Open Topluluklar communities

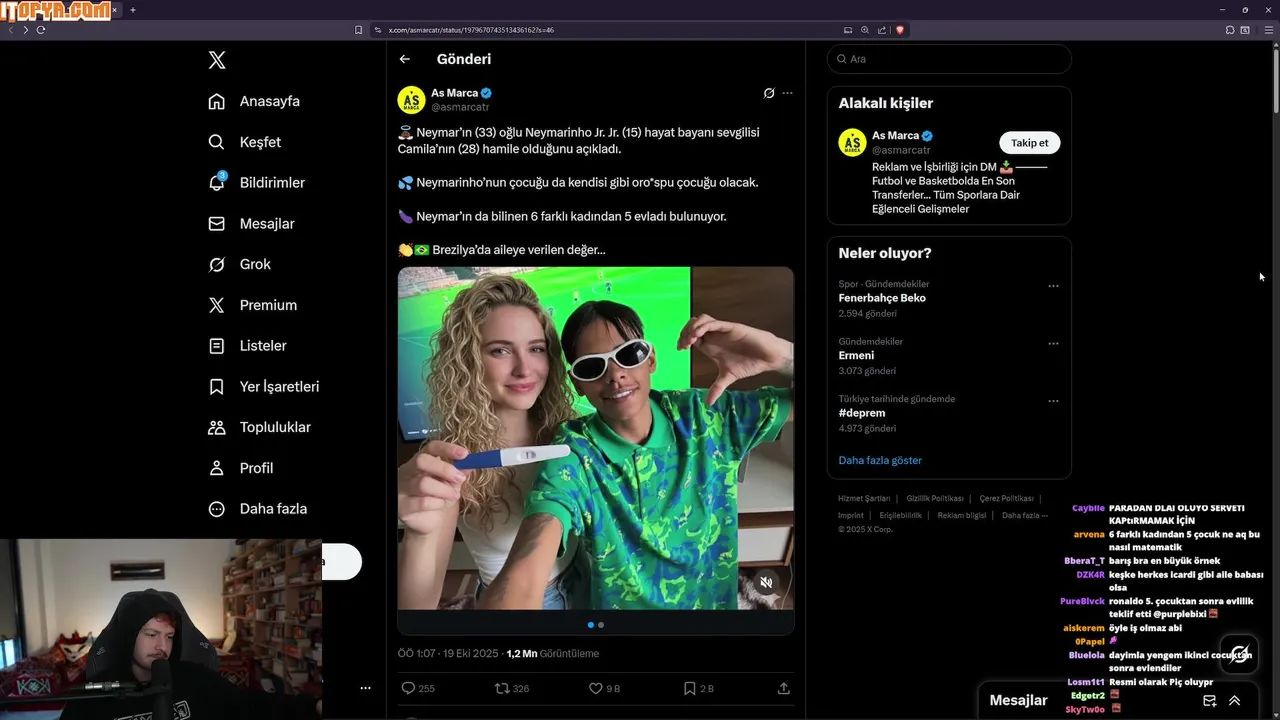[x=259, y=427]
